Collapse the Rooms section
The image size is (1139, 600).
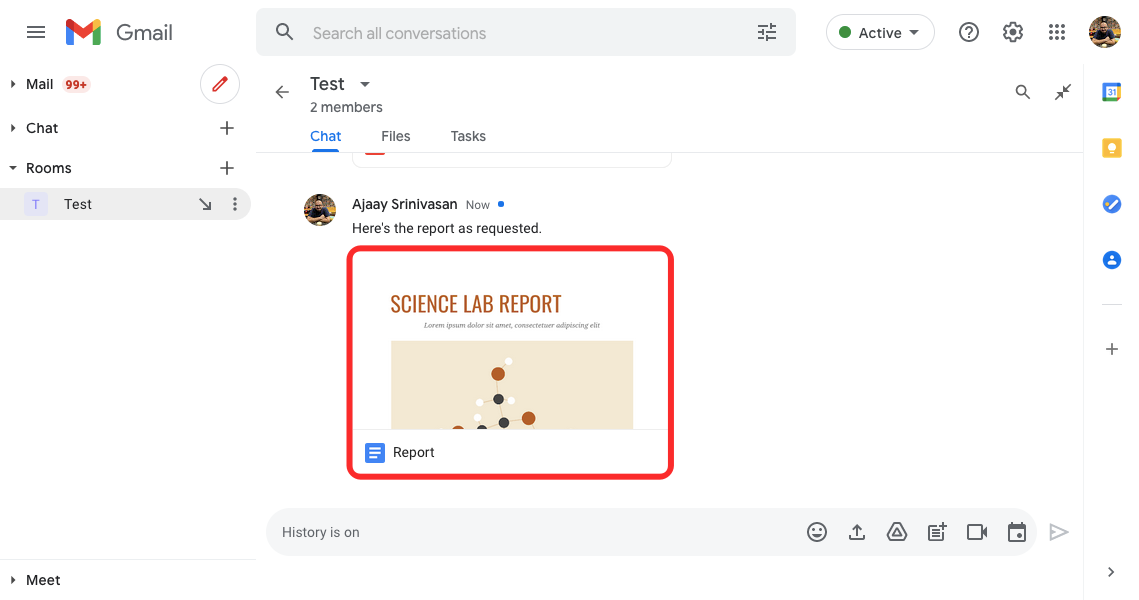(x=13, y=168)
